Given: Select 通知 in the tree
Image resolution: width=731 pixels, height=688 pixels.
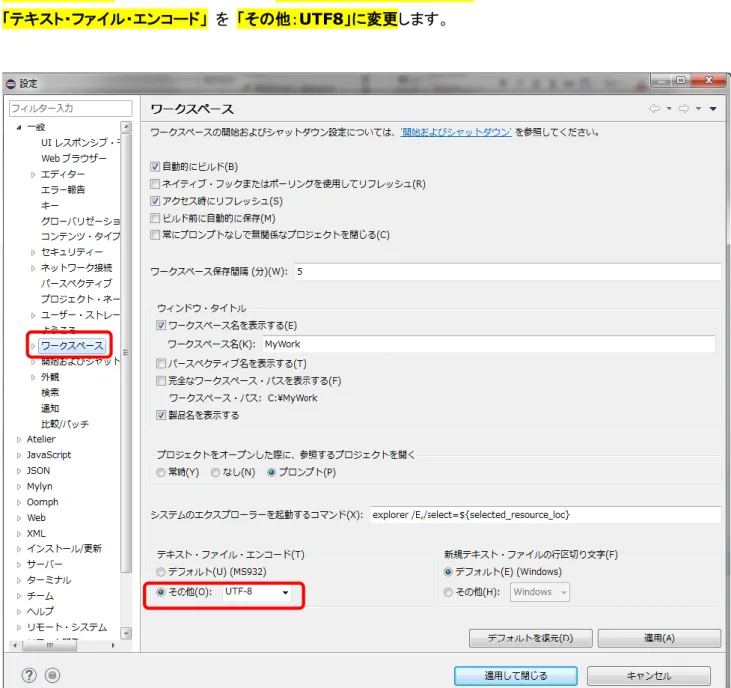Looking at the screenshot, I should point(50,408).
